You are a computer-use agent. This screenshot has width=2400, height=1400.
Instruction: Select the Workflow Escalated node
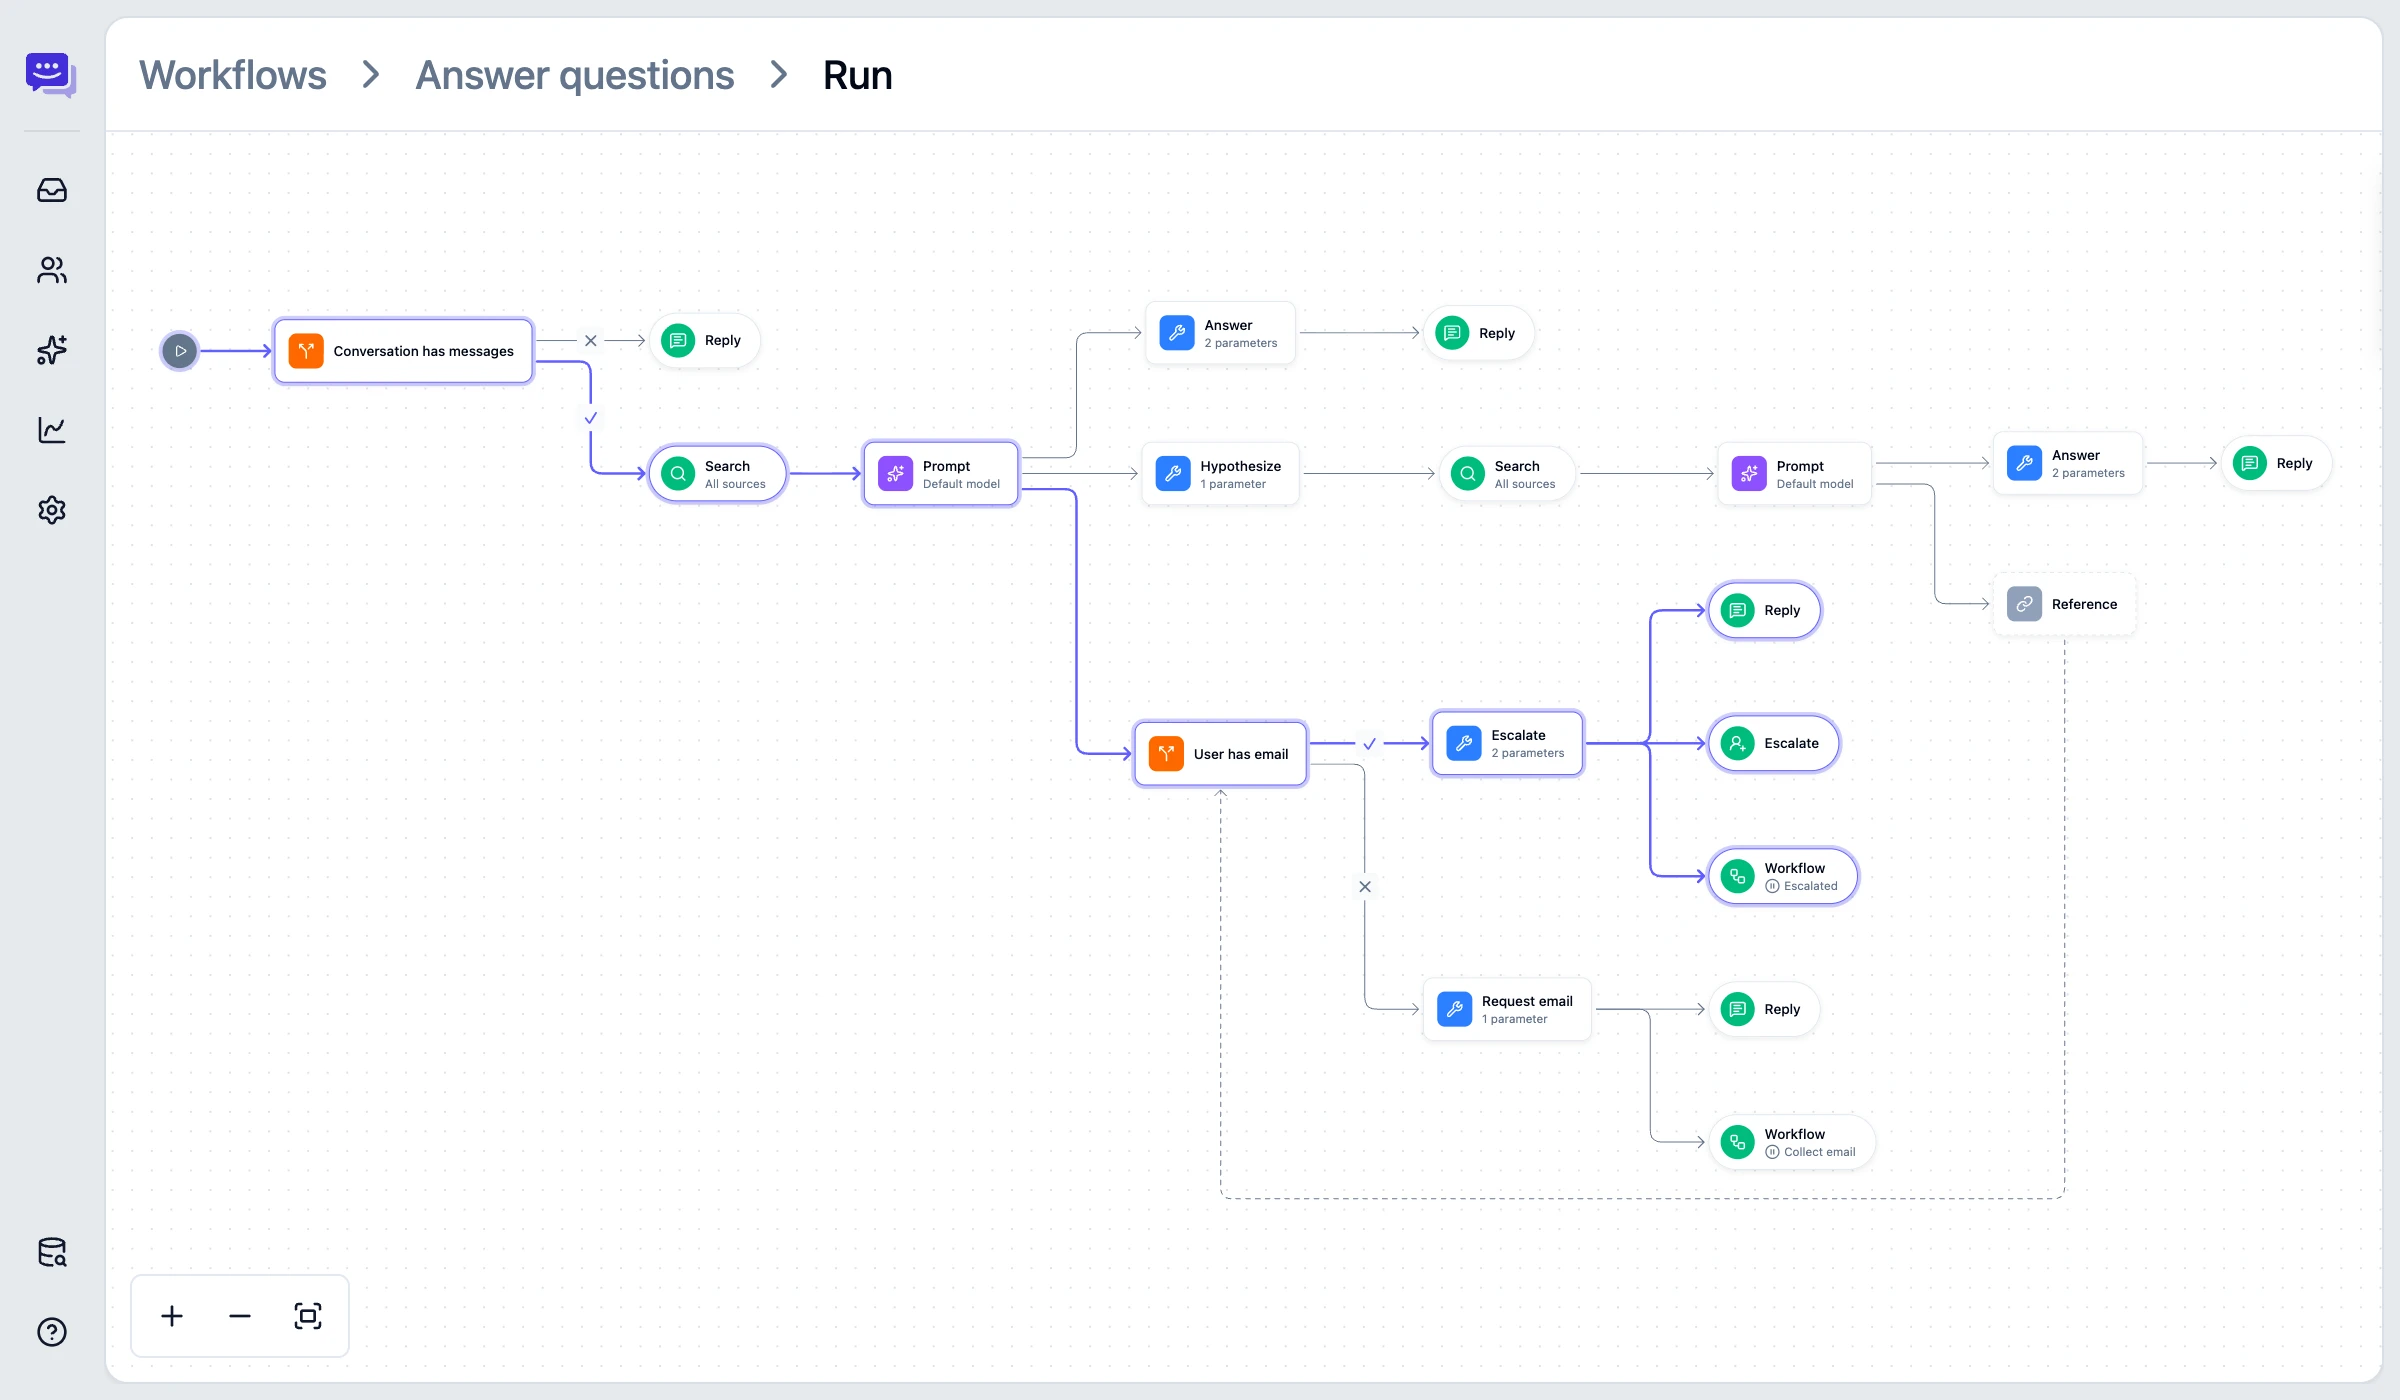1784,876
